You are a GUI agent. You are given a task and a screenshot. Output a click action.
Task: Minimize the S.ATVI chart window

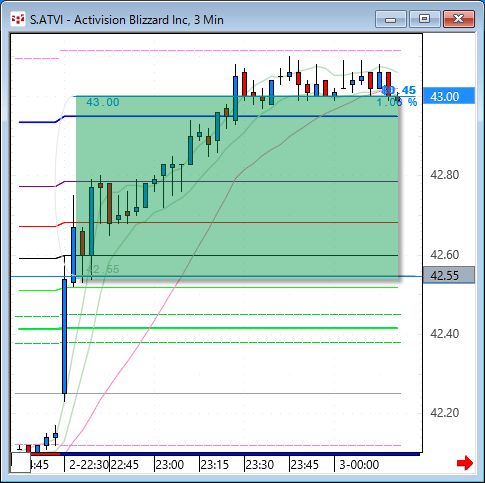click(390, 19)
